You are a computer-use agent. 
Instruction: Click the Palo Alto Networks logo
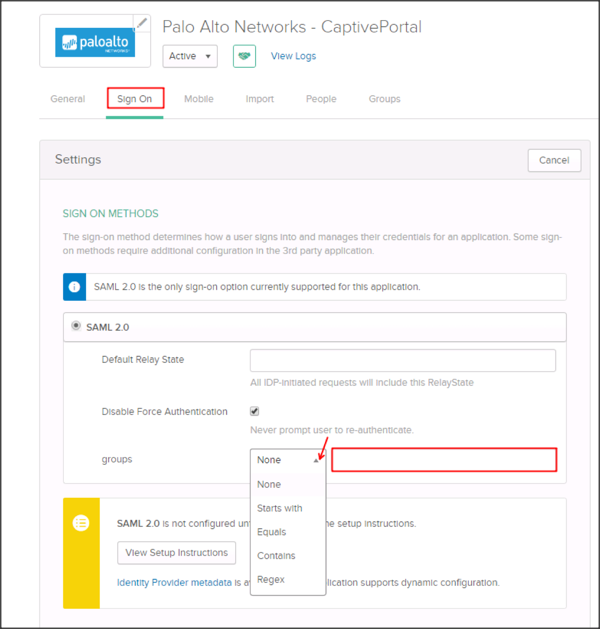(94, 42)
